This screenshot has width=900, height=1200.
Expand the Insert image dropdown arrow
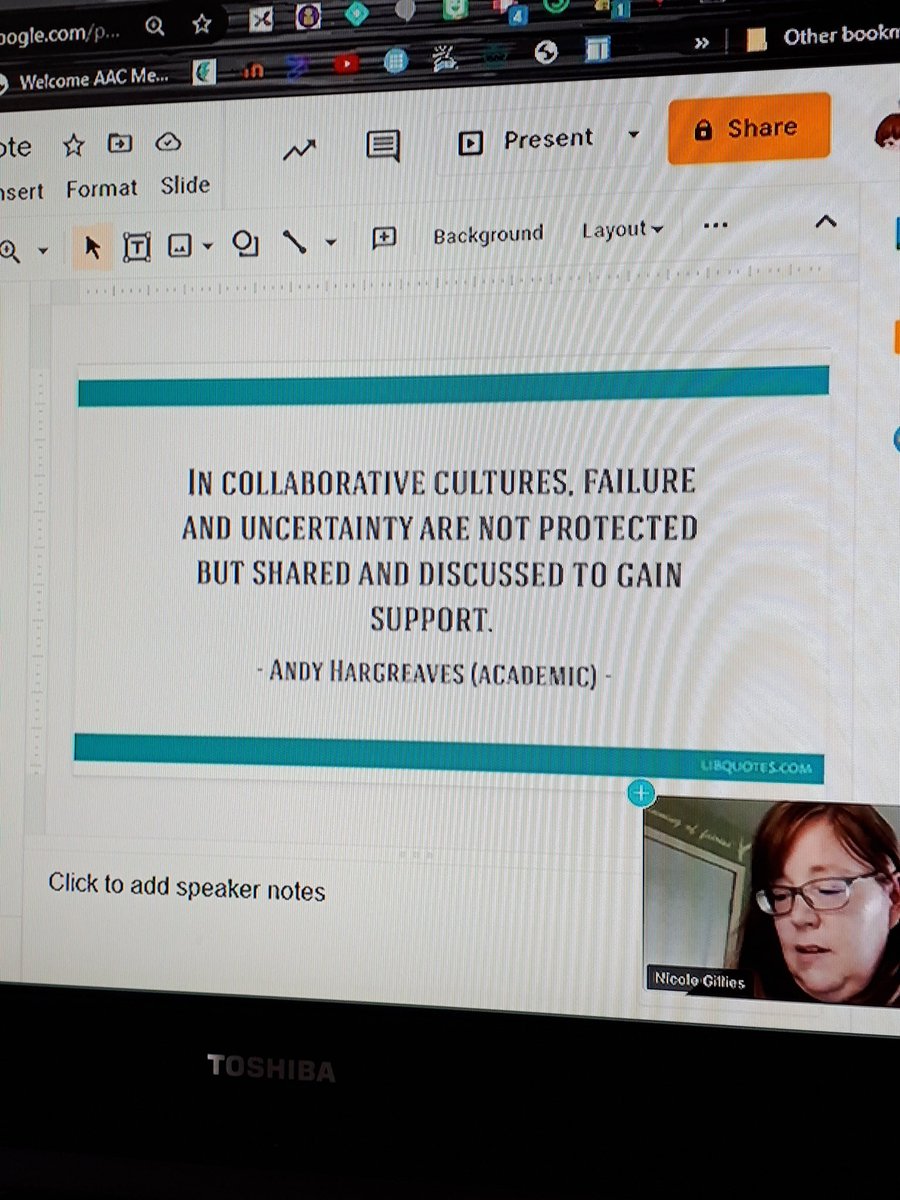click(207, 245)
